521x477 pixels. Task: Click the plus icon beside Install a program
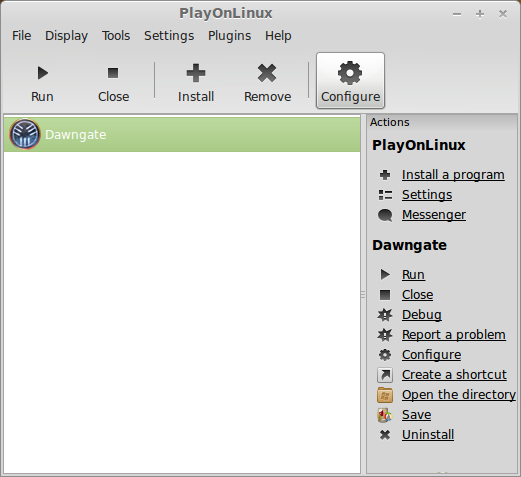[385, 175]
